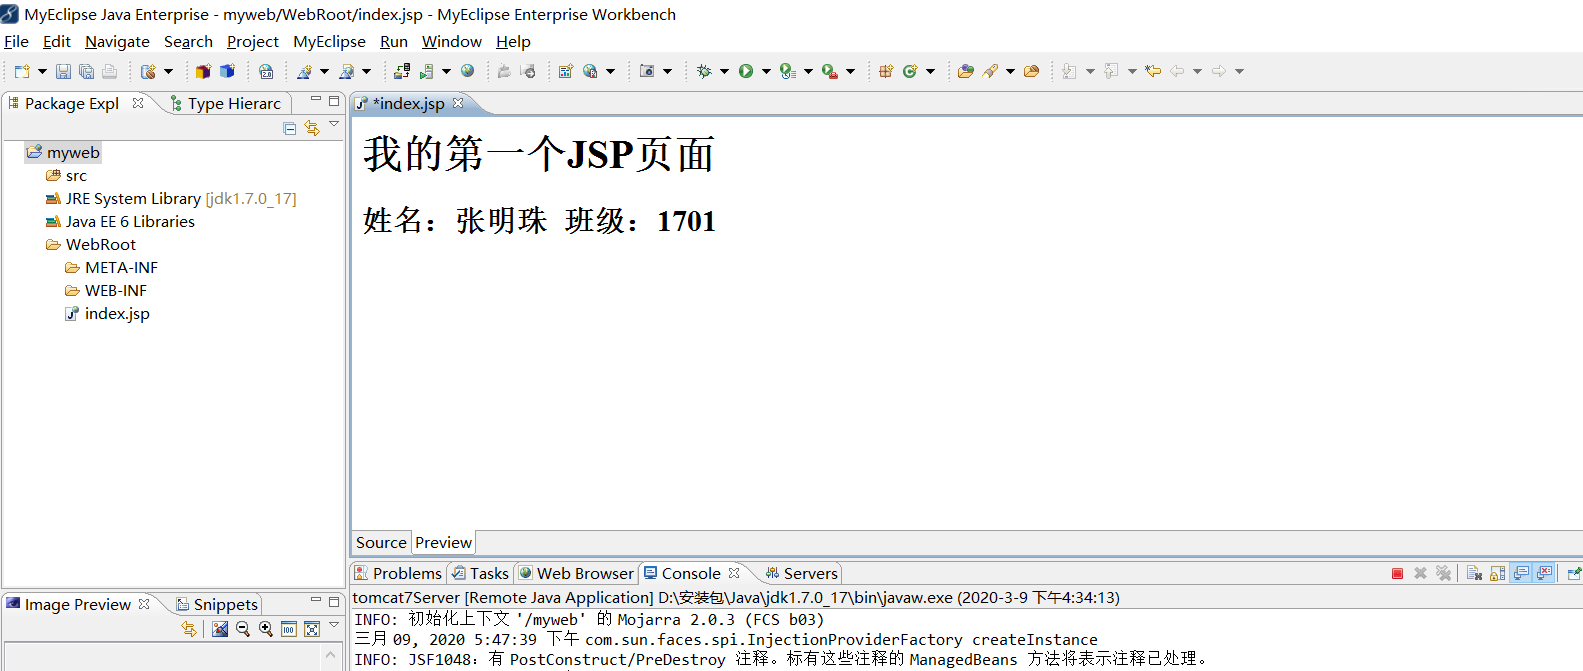Open the MyEclipse menu
The image size is (1583, 671).
pos(329,41)
